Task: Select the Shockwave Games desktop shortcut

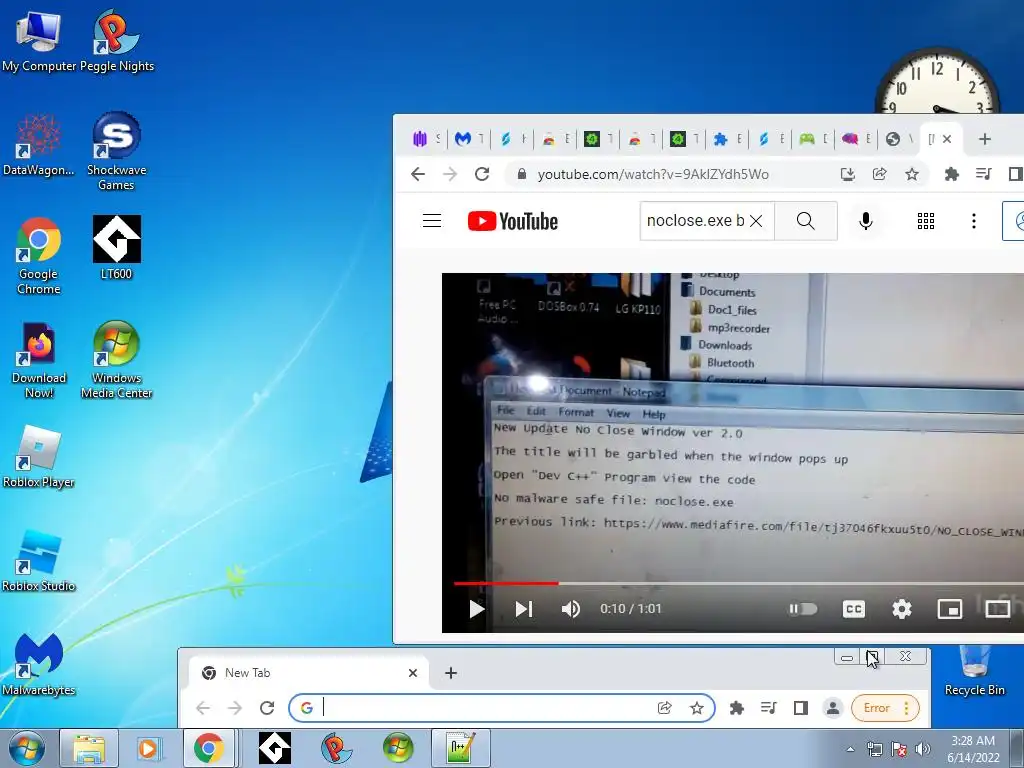Action: click(x=117, y=152)
